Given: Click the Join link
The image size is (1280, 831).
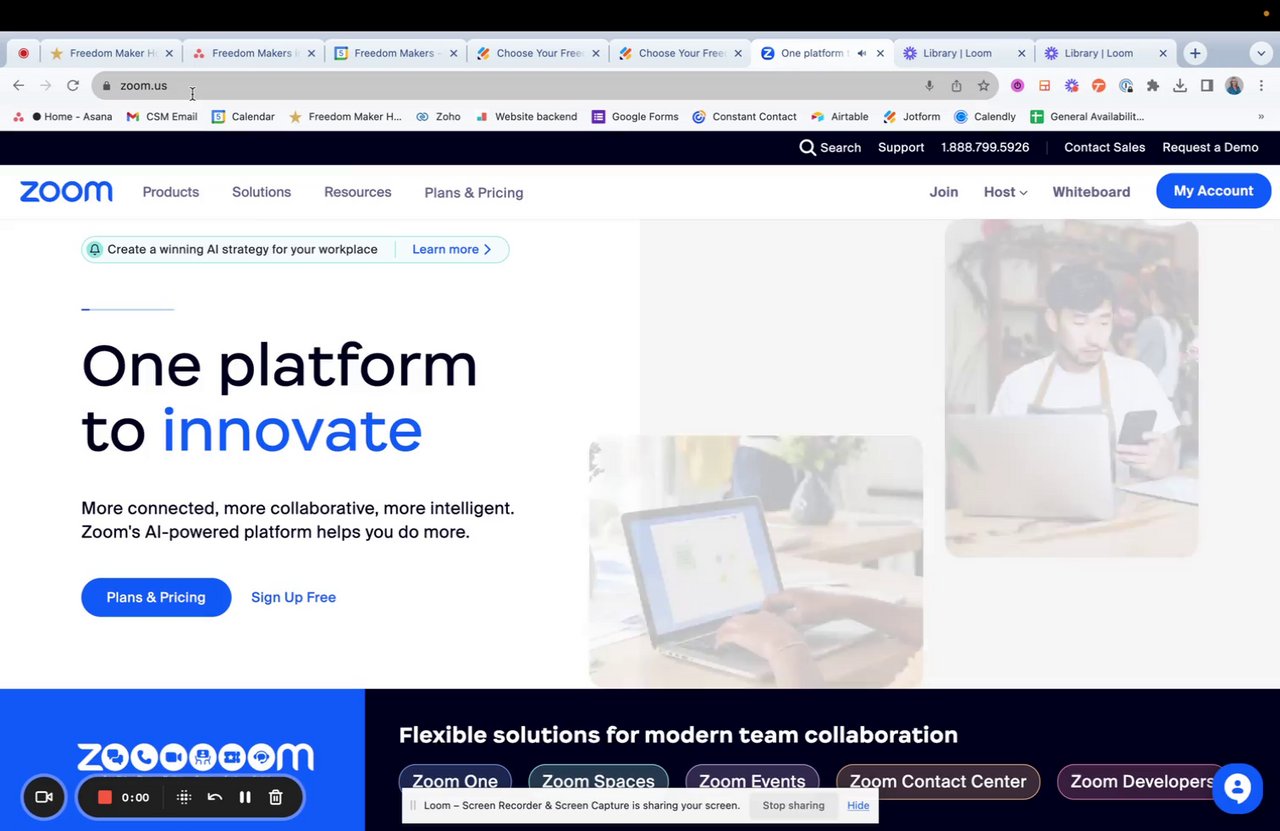Looking at the screenshot, I should click(x=943, y=192).
